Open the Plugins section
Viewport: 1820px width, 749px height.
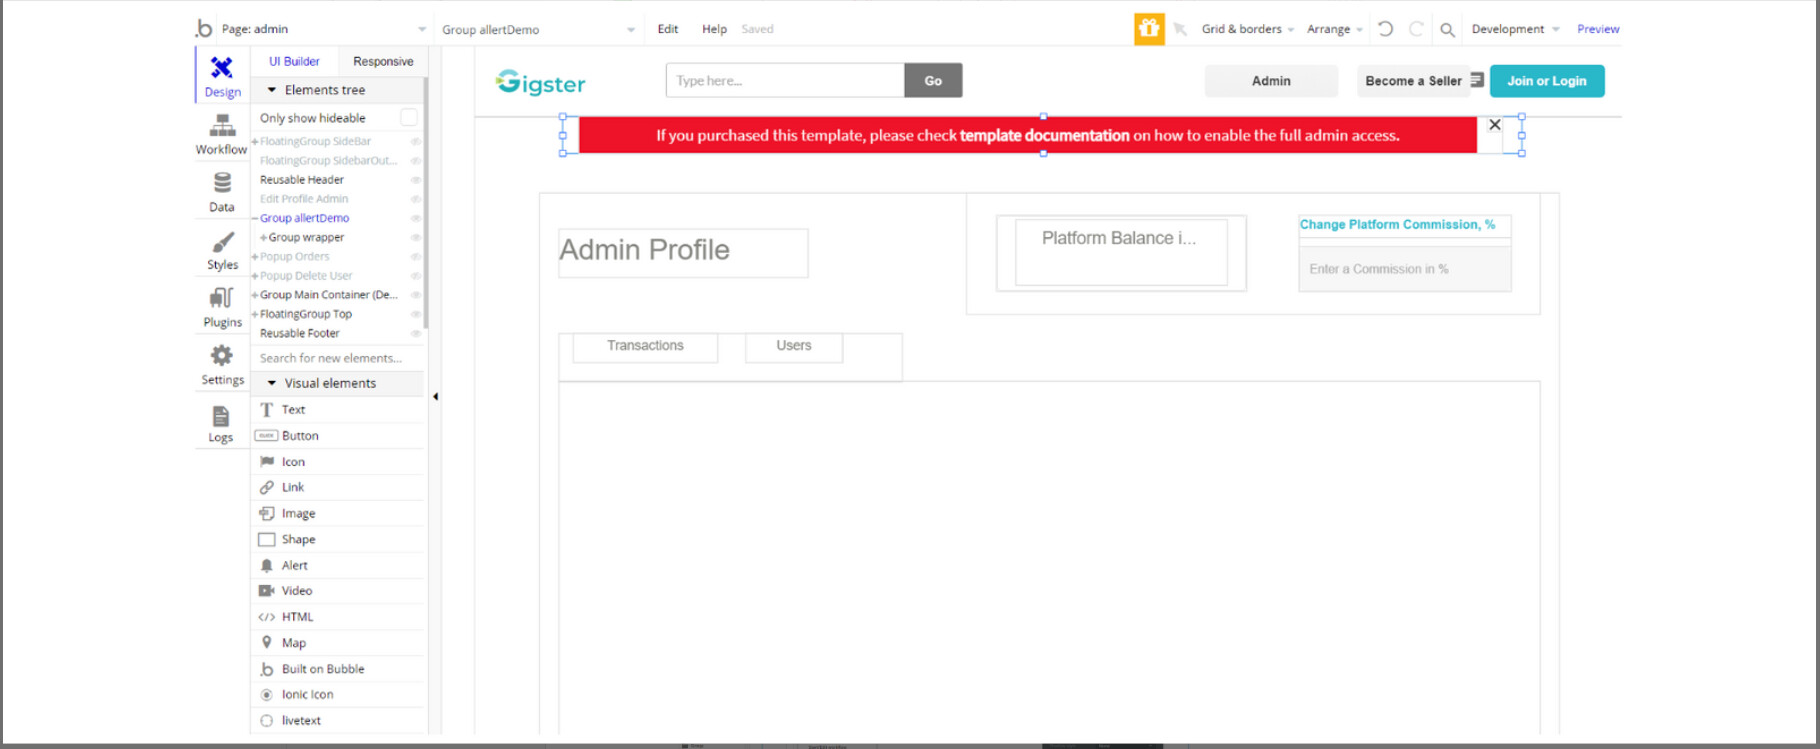coord(222,307)
